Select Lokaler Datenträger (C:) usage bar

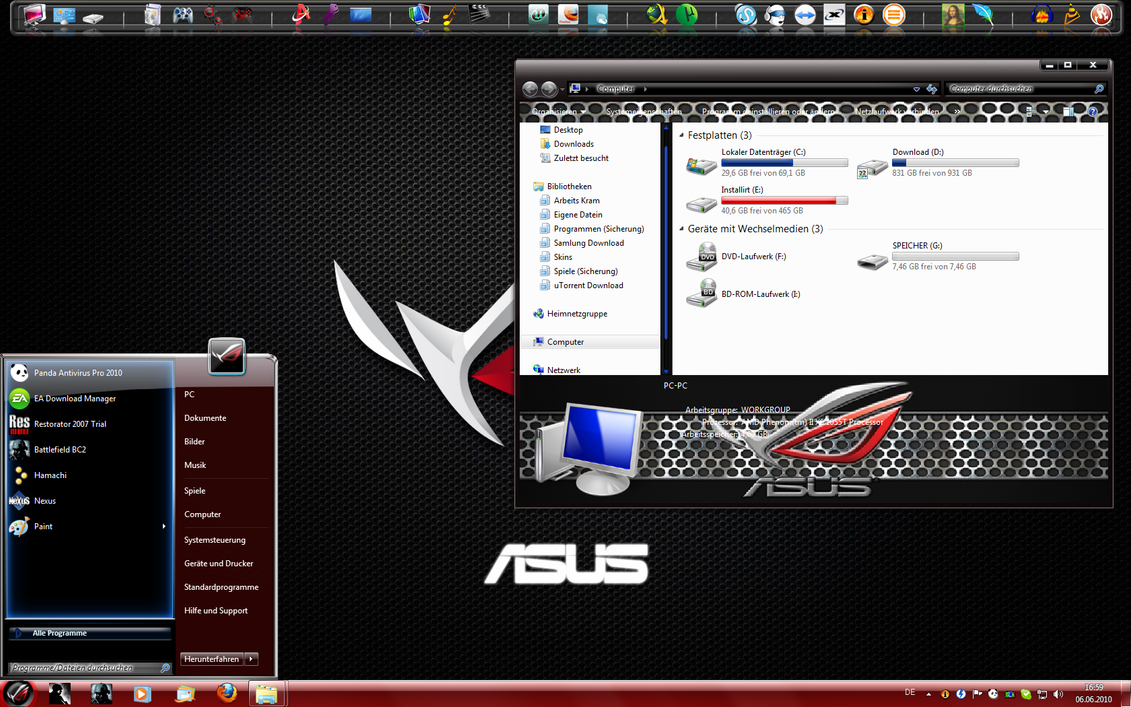[x=785, y=163]
